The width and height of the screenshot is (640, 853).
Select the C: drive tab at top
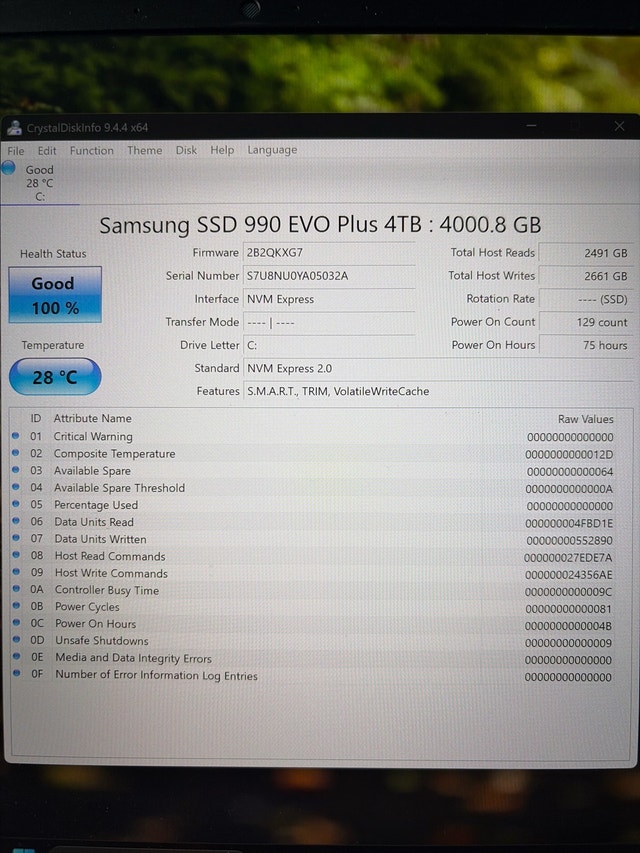(x=39, y=183)
